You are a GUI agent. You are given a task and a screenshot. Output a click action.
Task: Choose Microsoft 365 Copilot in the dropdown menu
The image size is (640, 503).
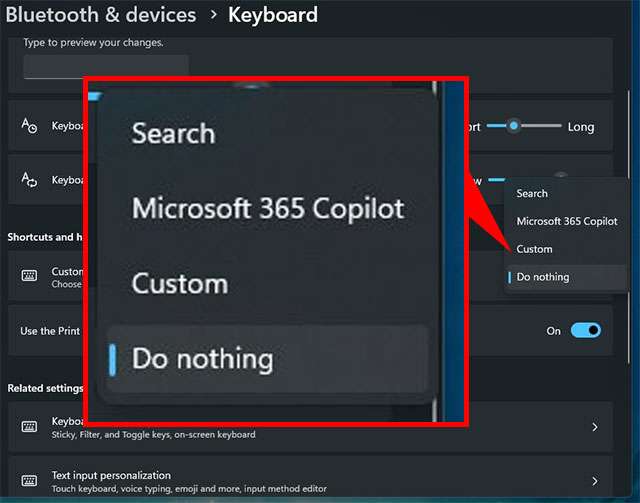point(565,221)
